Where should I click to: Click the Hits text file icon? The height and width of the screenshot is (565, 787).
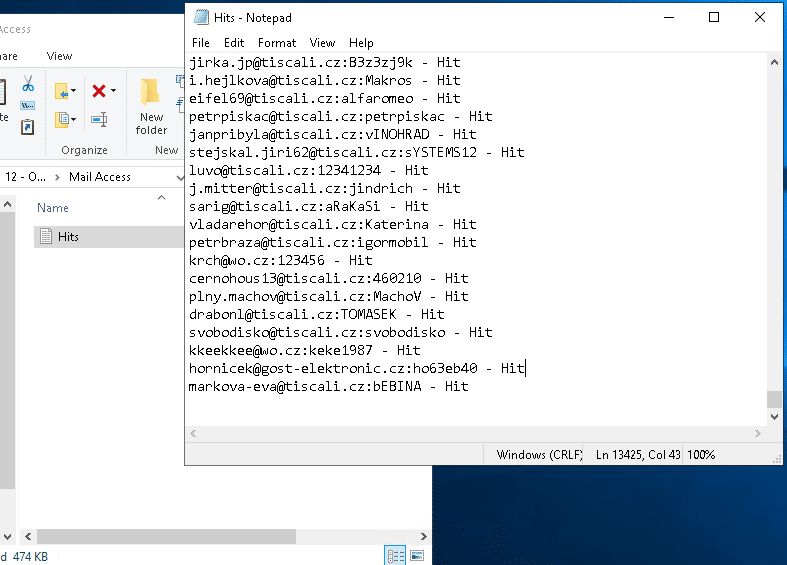[46, 236]
